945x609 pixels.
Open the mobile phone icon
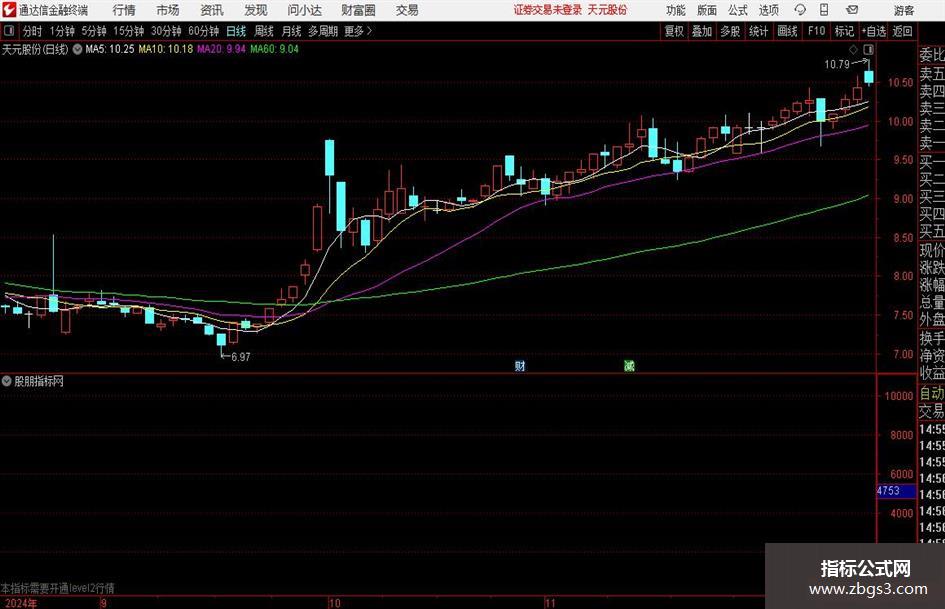click(x=824, y=10)
